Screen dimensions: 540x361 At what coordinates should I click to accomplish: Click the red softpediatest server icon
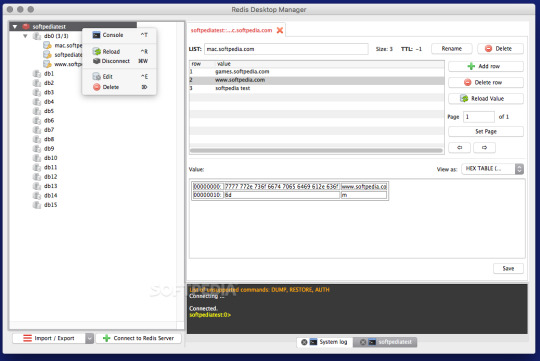(26, 27)
